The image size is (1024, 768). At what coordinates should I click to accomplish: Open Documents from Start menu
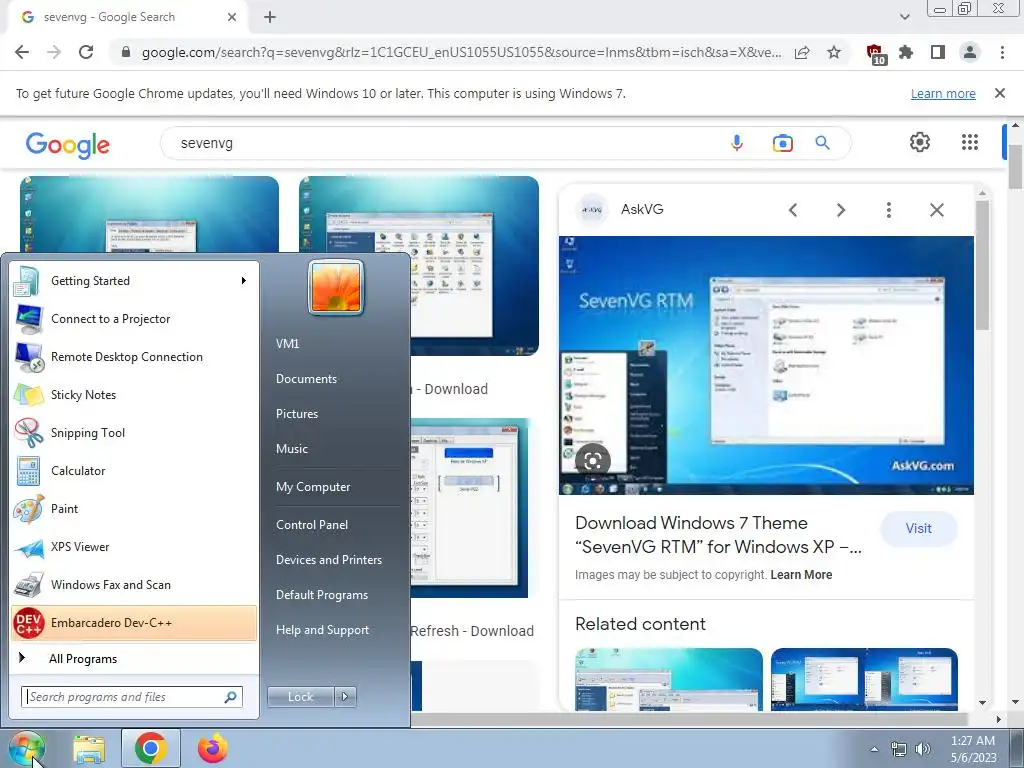306,379
